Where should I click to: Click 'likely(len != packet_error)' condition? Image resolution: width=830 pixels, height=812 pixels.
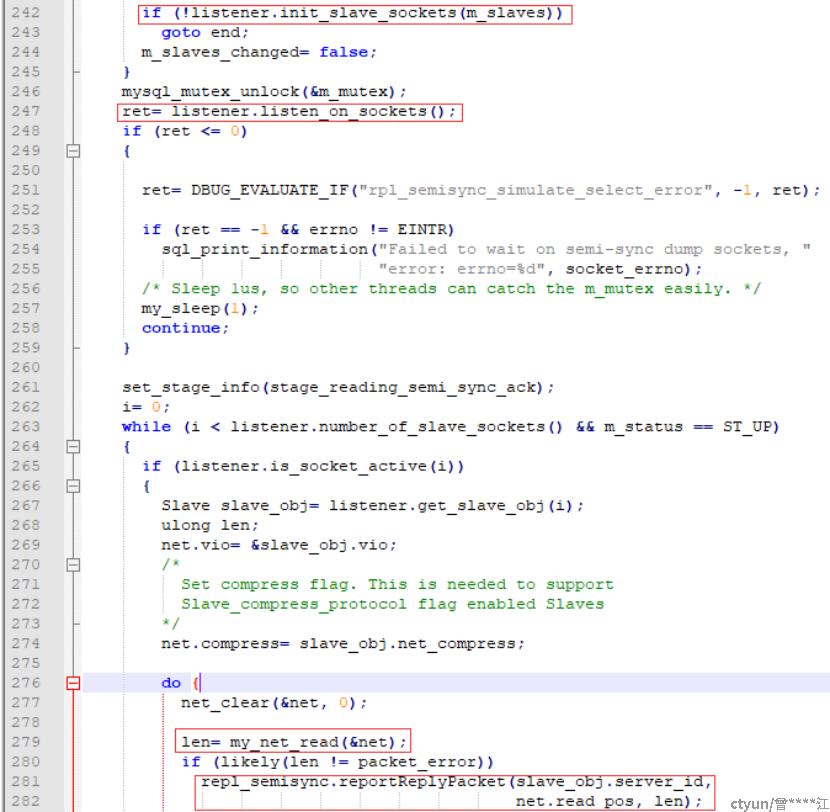pos(353,762)
